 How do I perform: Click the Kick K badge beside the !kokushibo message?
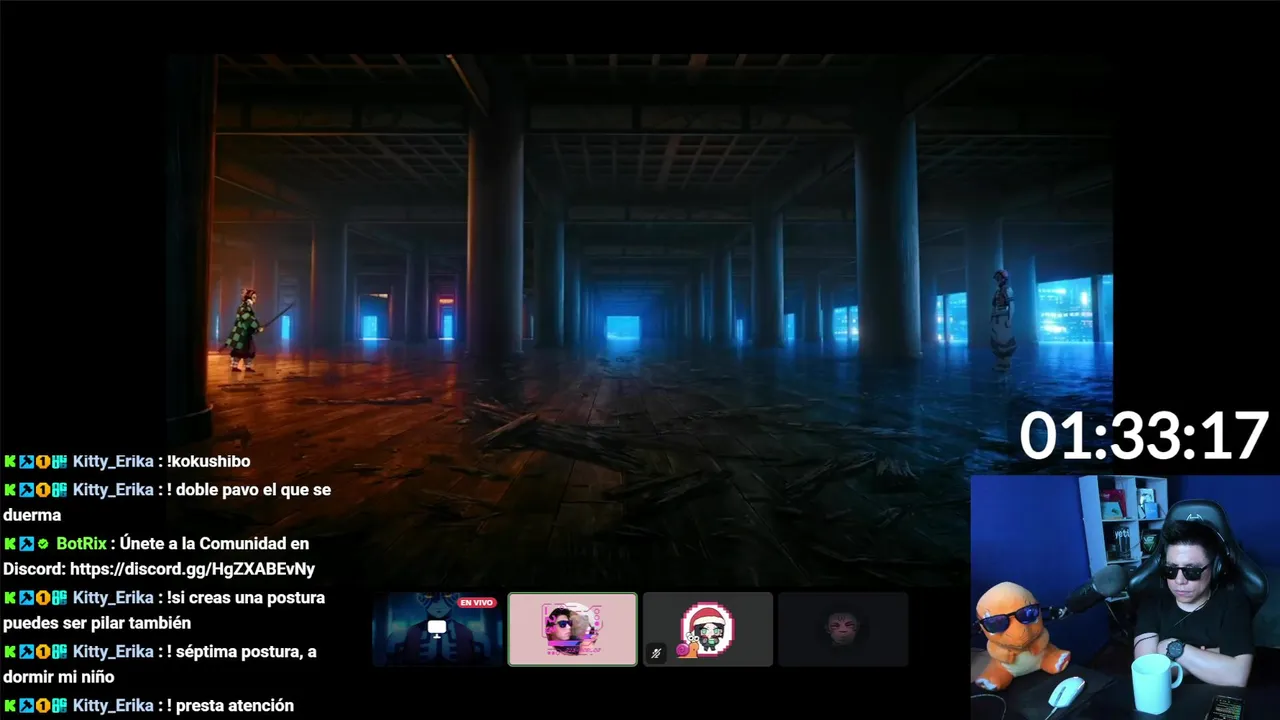pyautogui.click(x=10, y=462)
